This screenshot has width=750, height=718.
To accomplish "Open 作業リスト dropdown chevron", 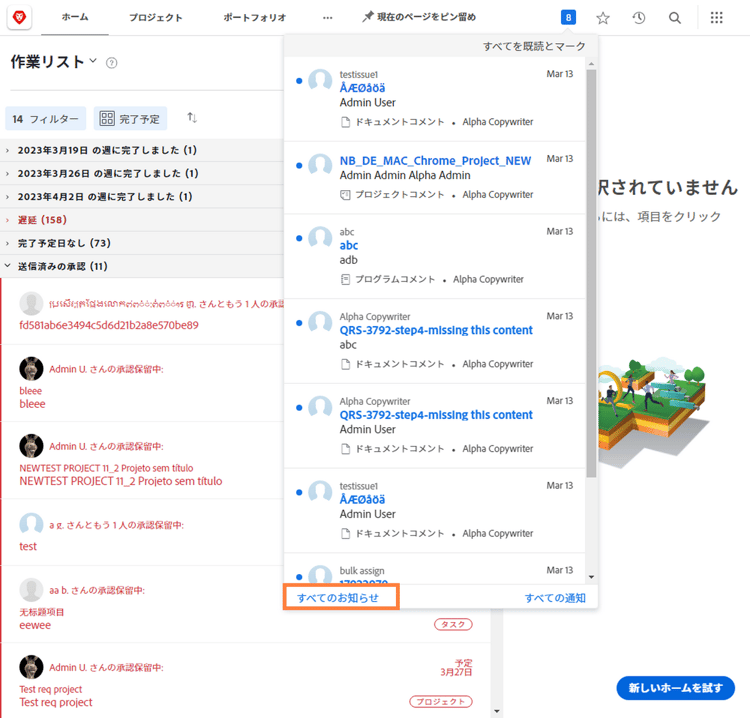I will (93, 61).
